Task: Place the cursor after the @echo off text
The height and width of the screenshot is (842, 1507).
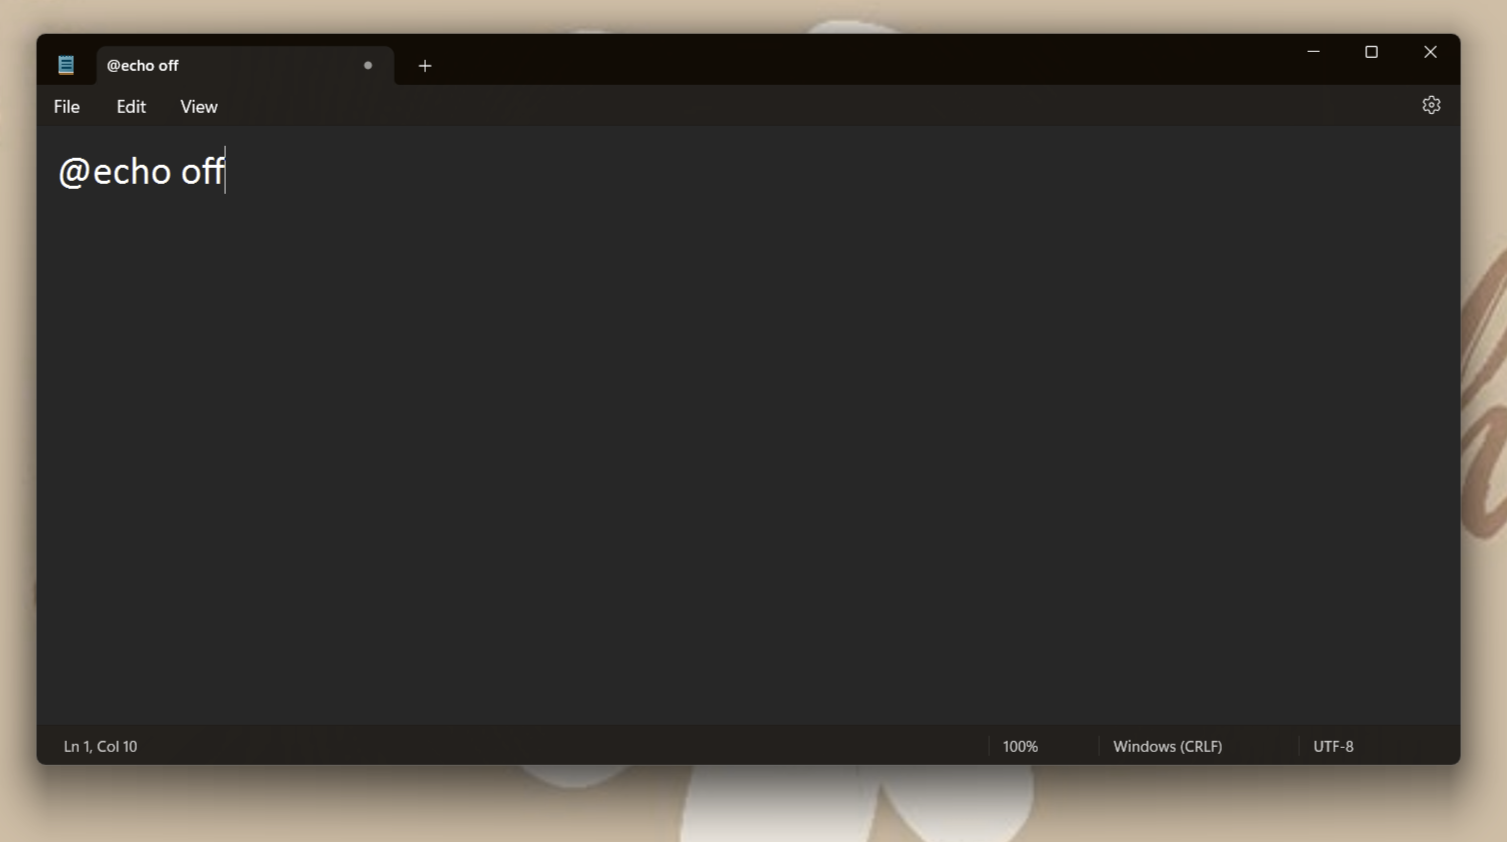Action: tap(226, 171)
